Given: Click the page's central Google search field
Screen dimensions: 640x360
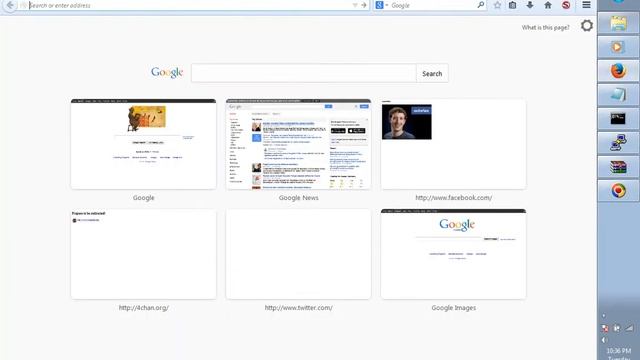Looking at the screenshot, I should [304, 73].
